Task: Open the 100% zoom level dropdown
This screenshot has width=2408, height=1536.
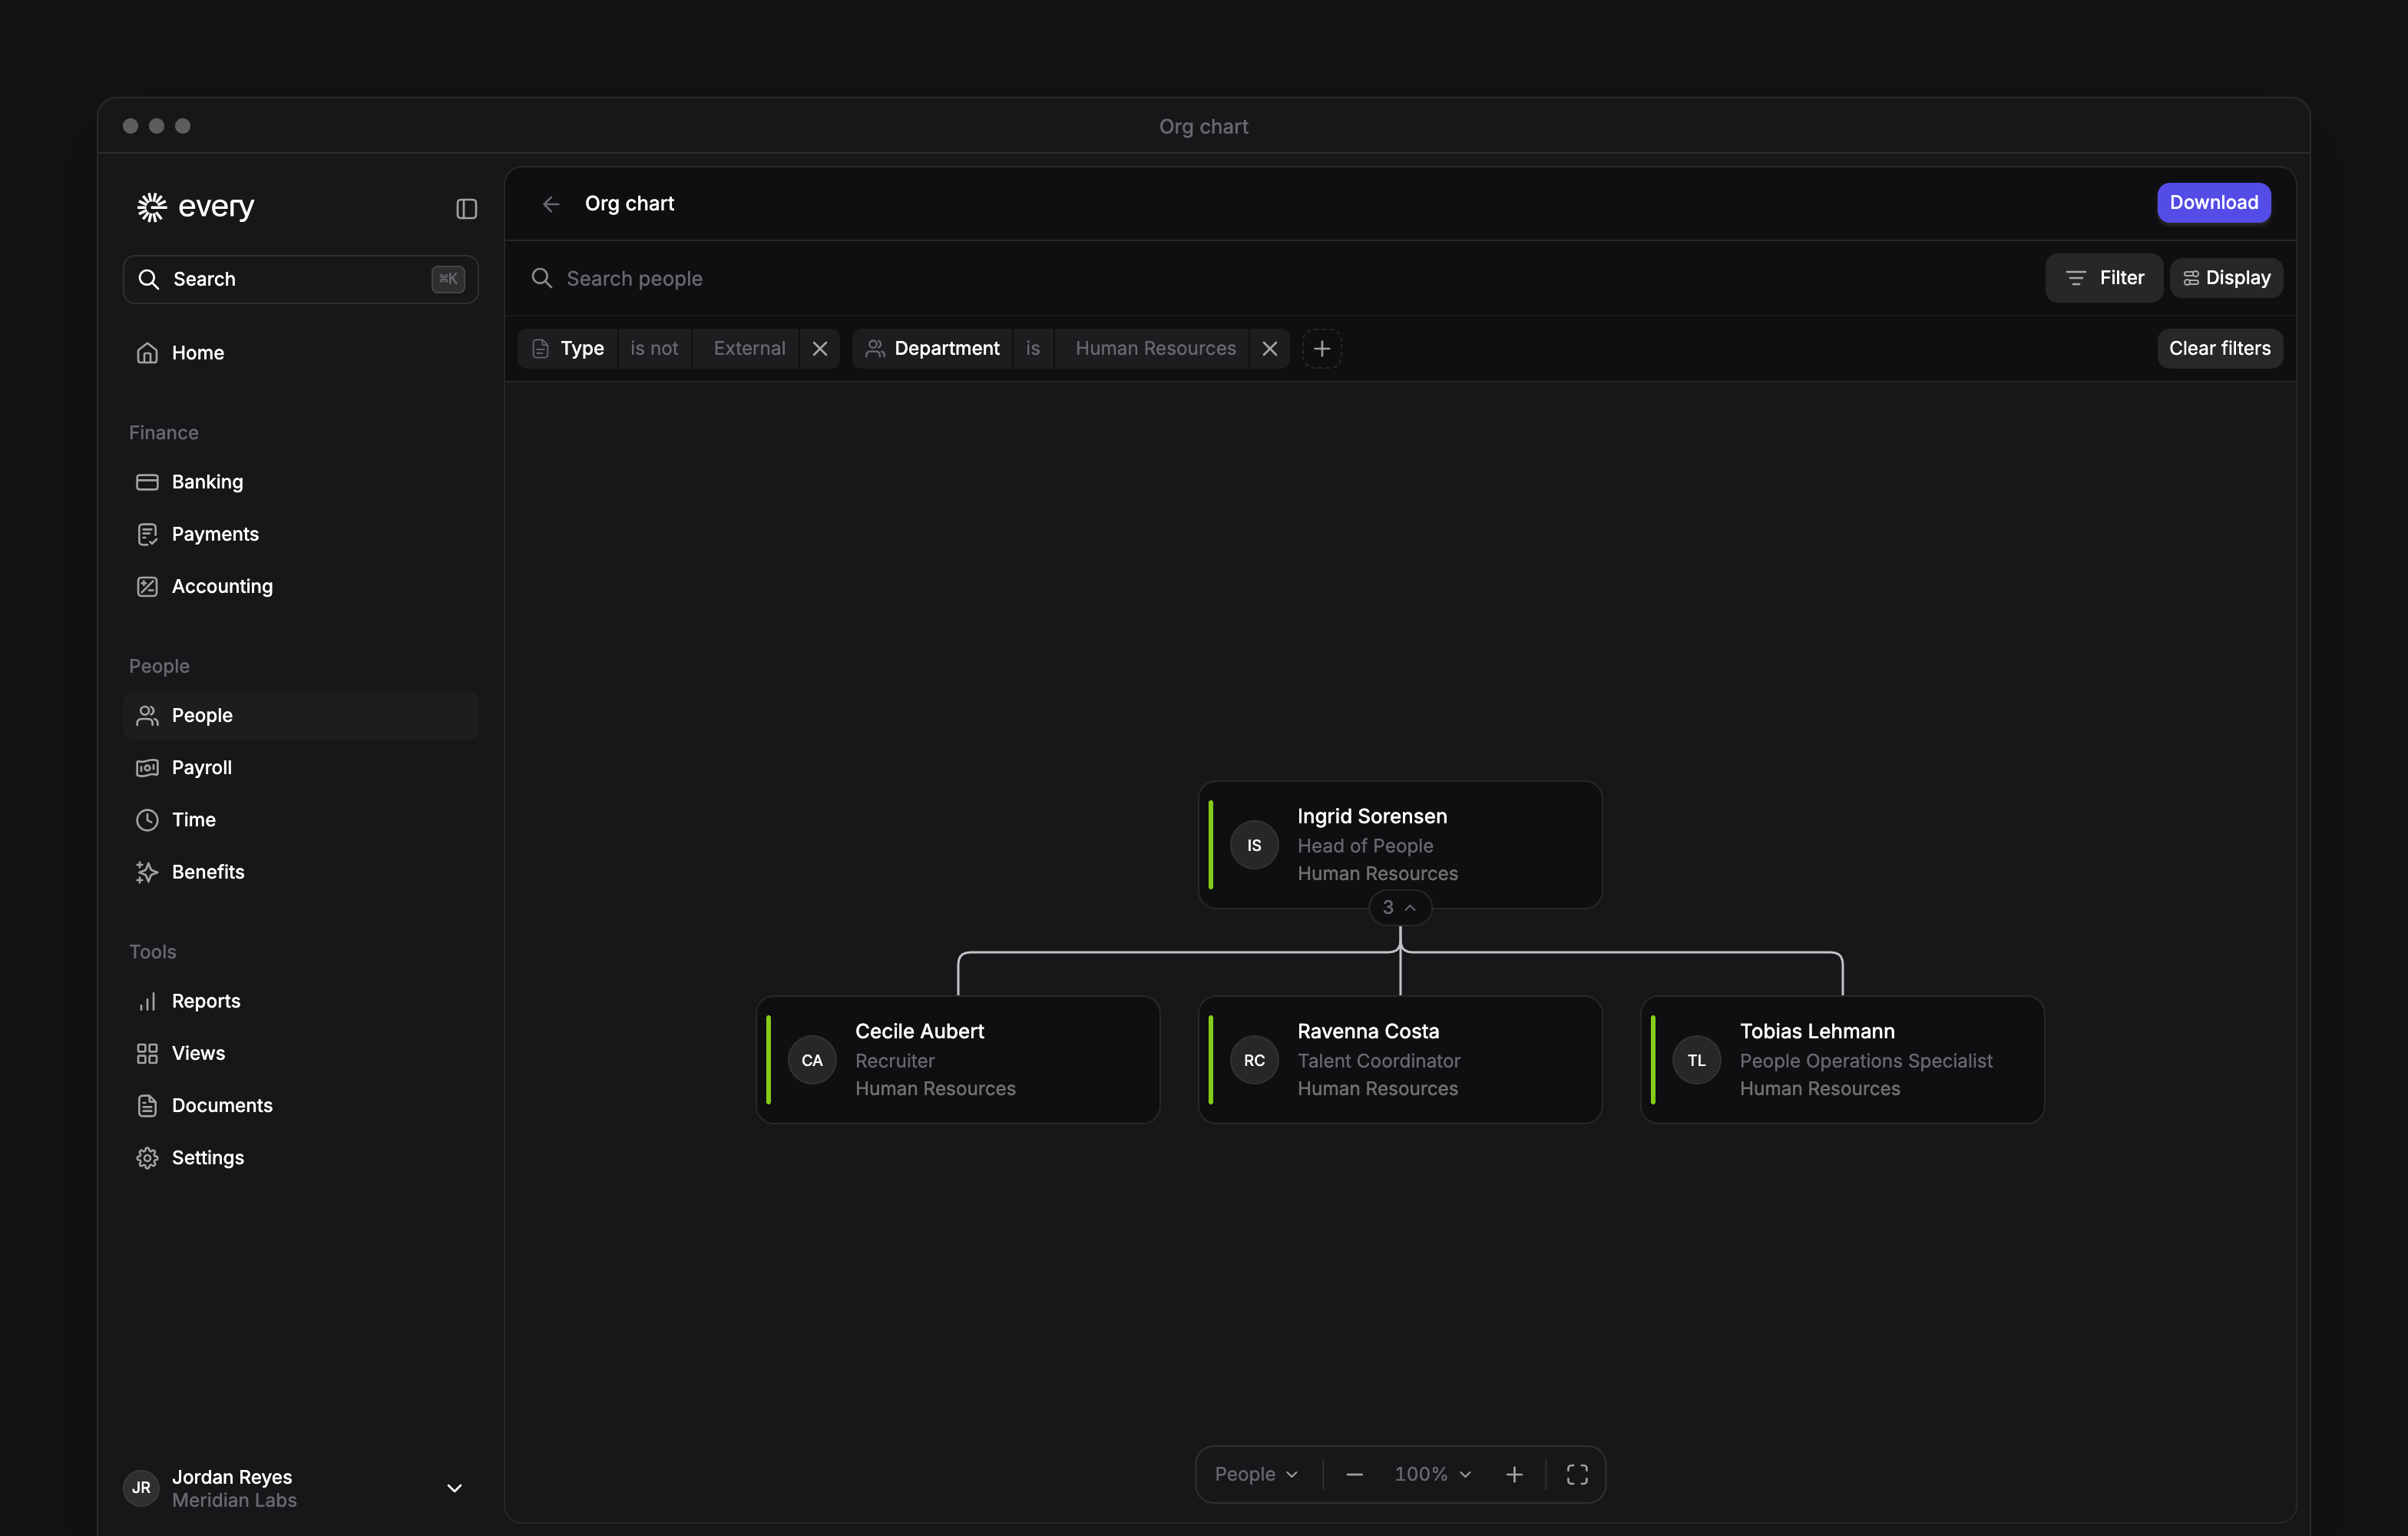Action: point(1432,1474)
